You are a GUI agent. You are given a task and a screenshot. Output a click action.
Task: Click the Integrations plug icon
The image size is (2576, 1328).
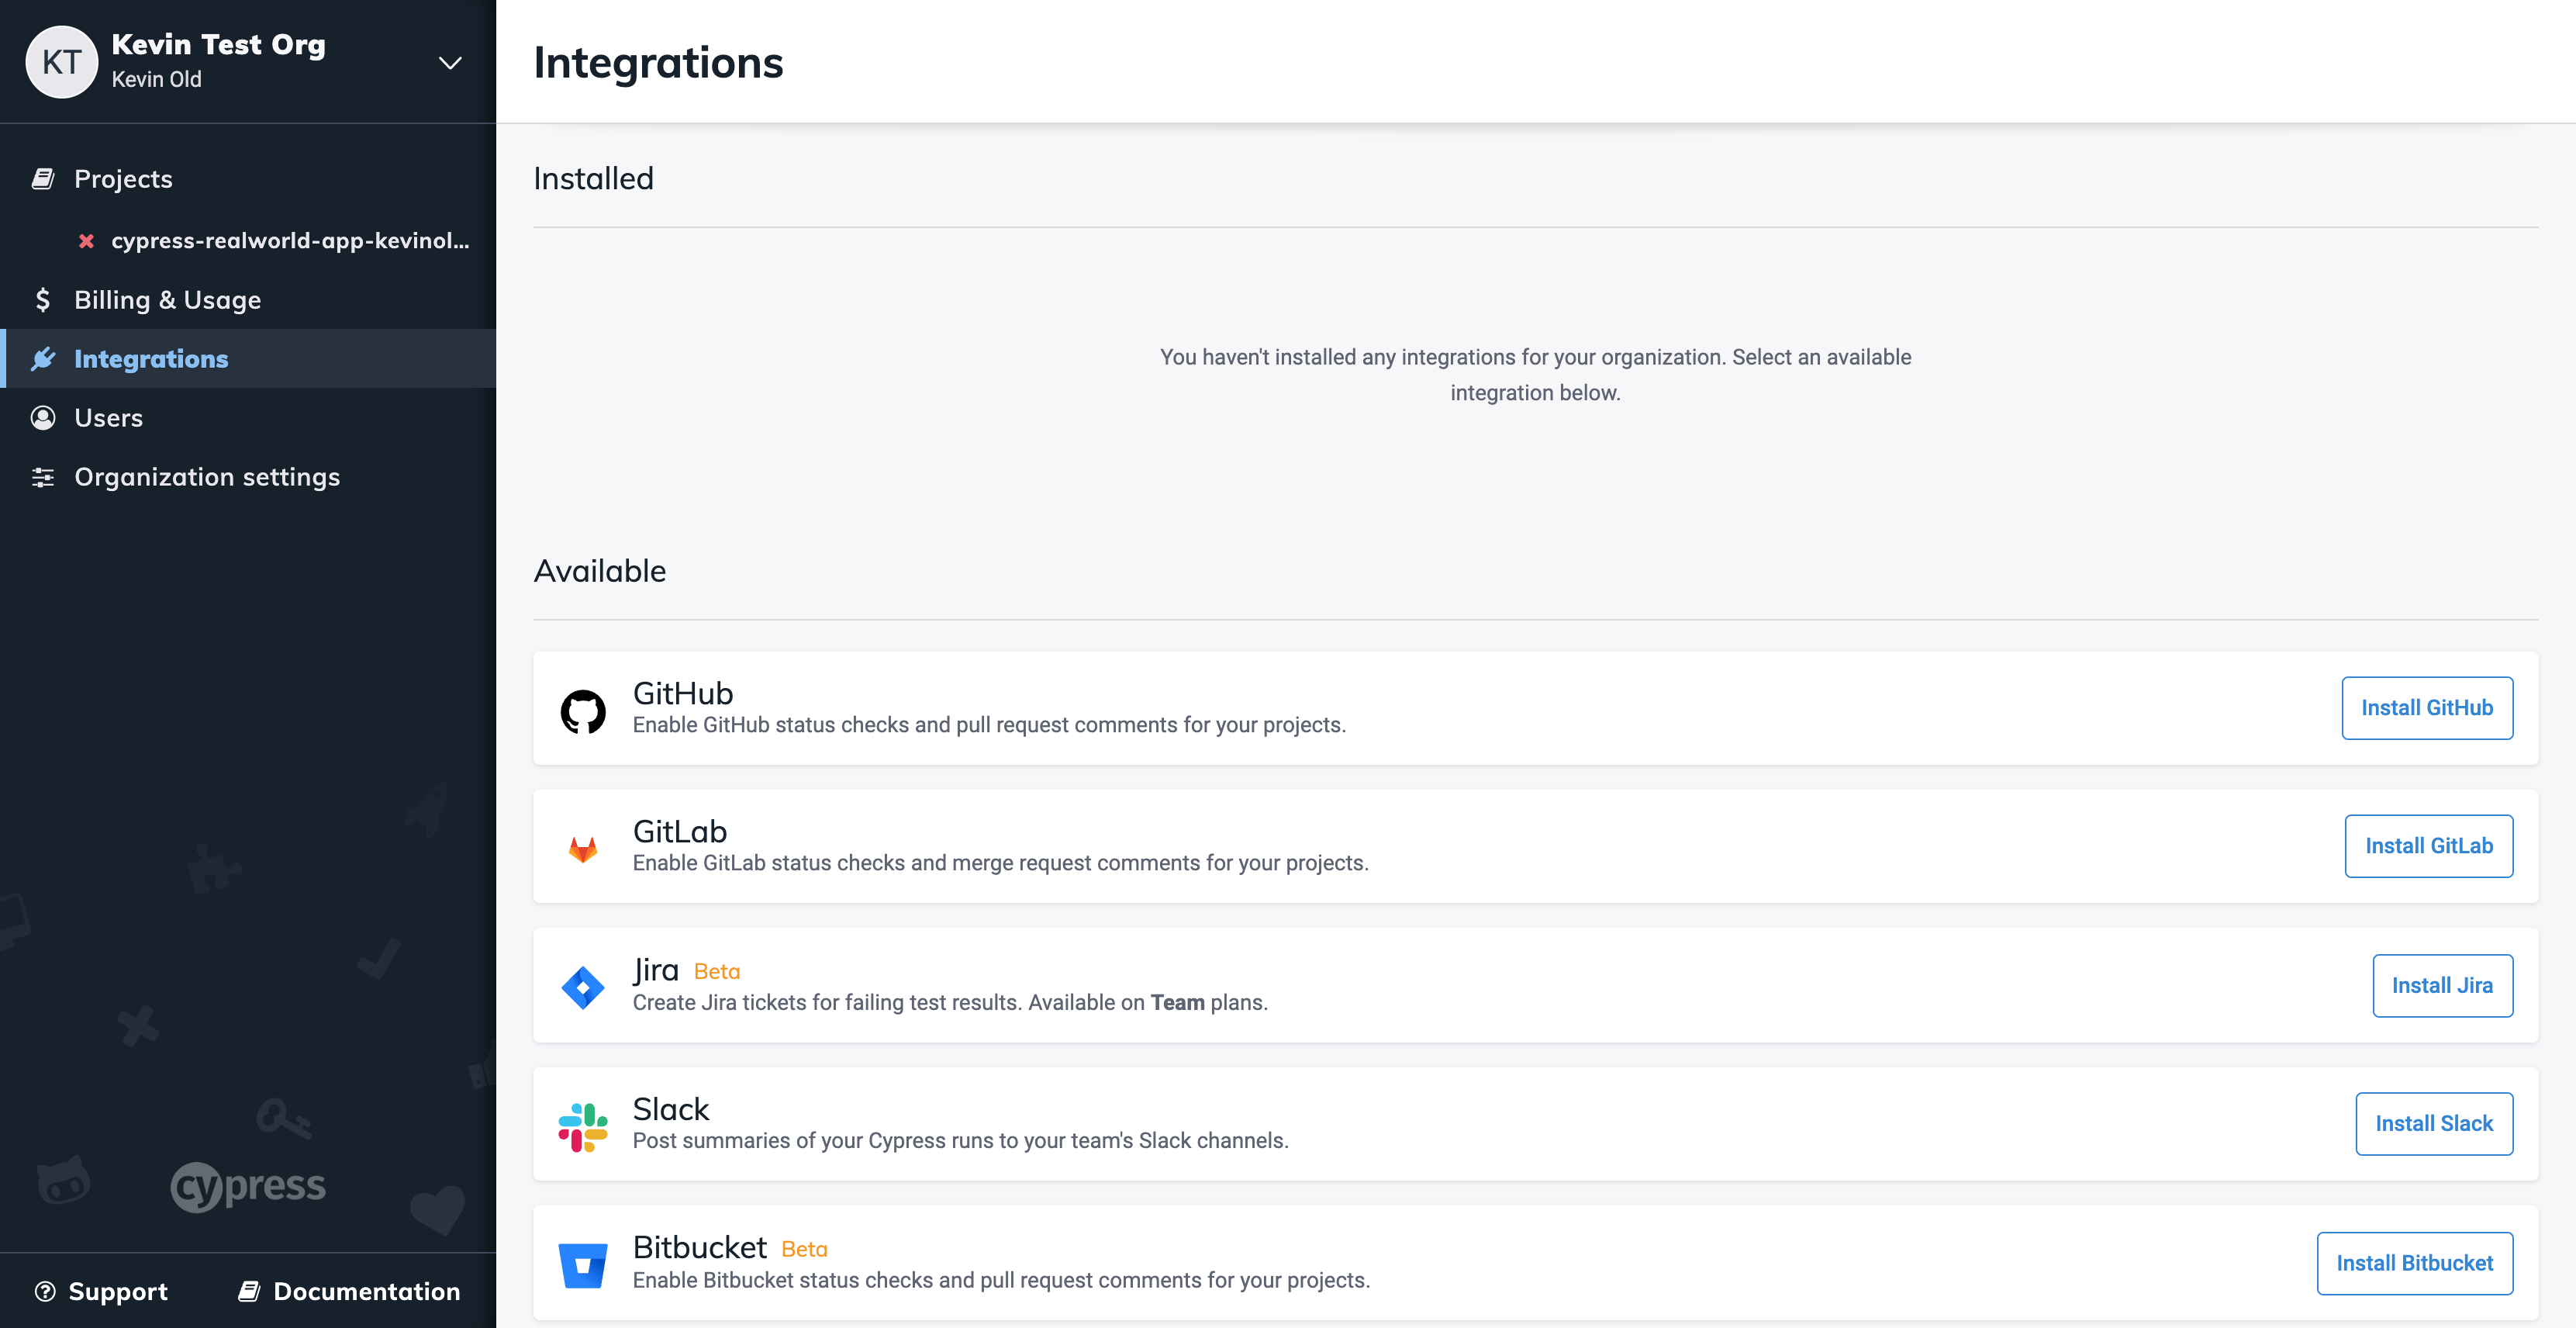[43, 358]
